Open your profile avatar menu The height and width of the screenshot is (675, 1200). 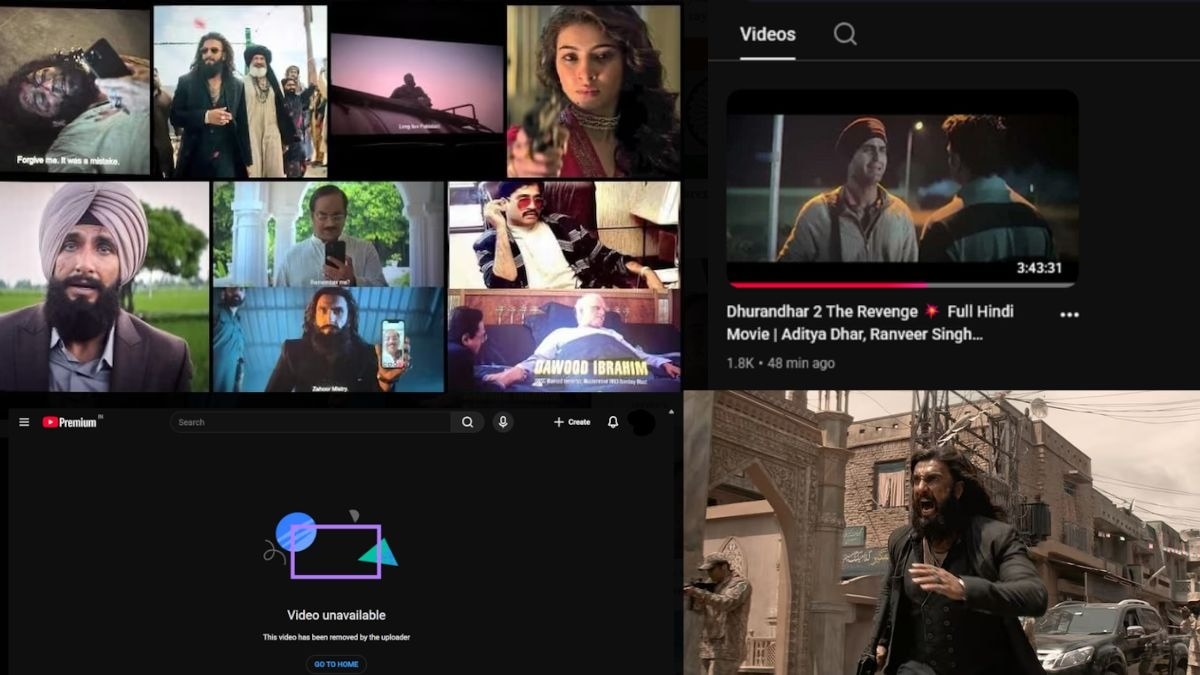(640, 422)
